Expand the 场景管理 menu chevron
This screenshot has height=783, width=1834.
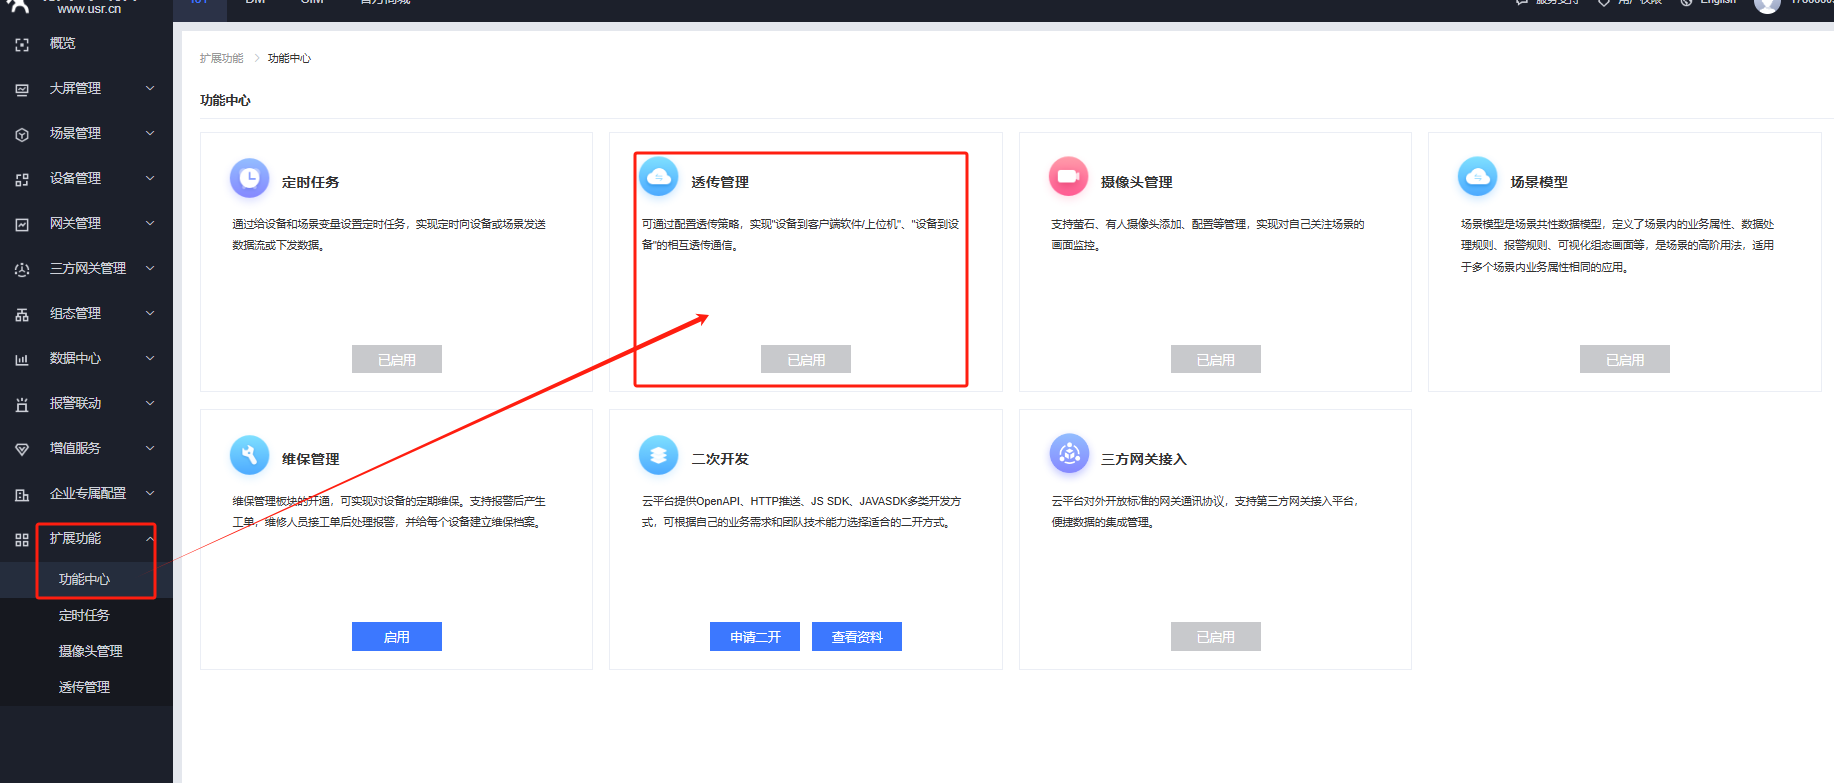click(x=150, y=133)
